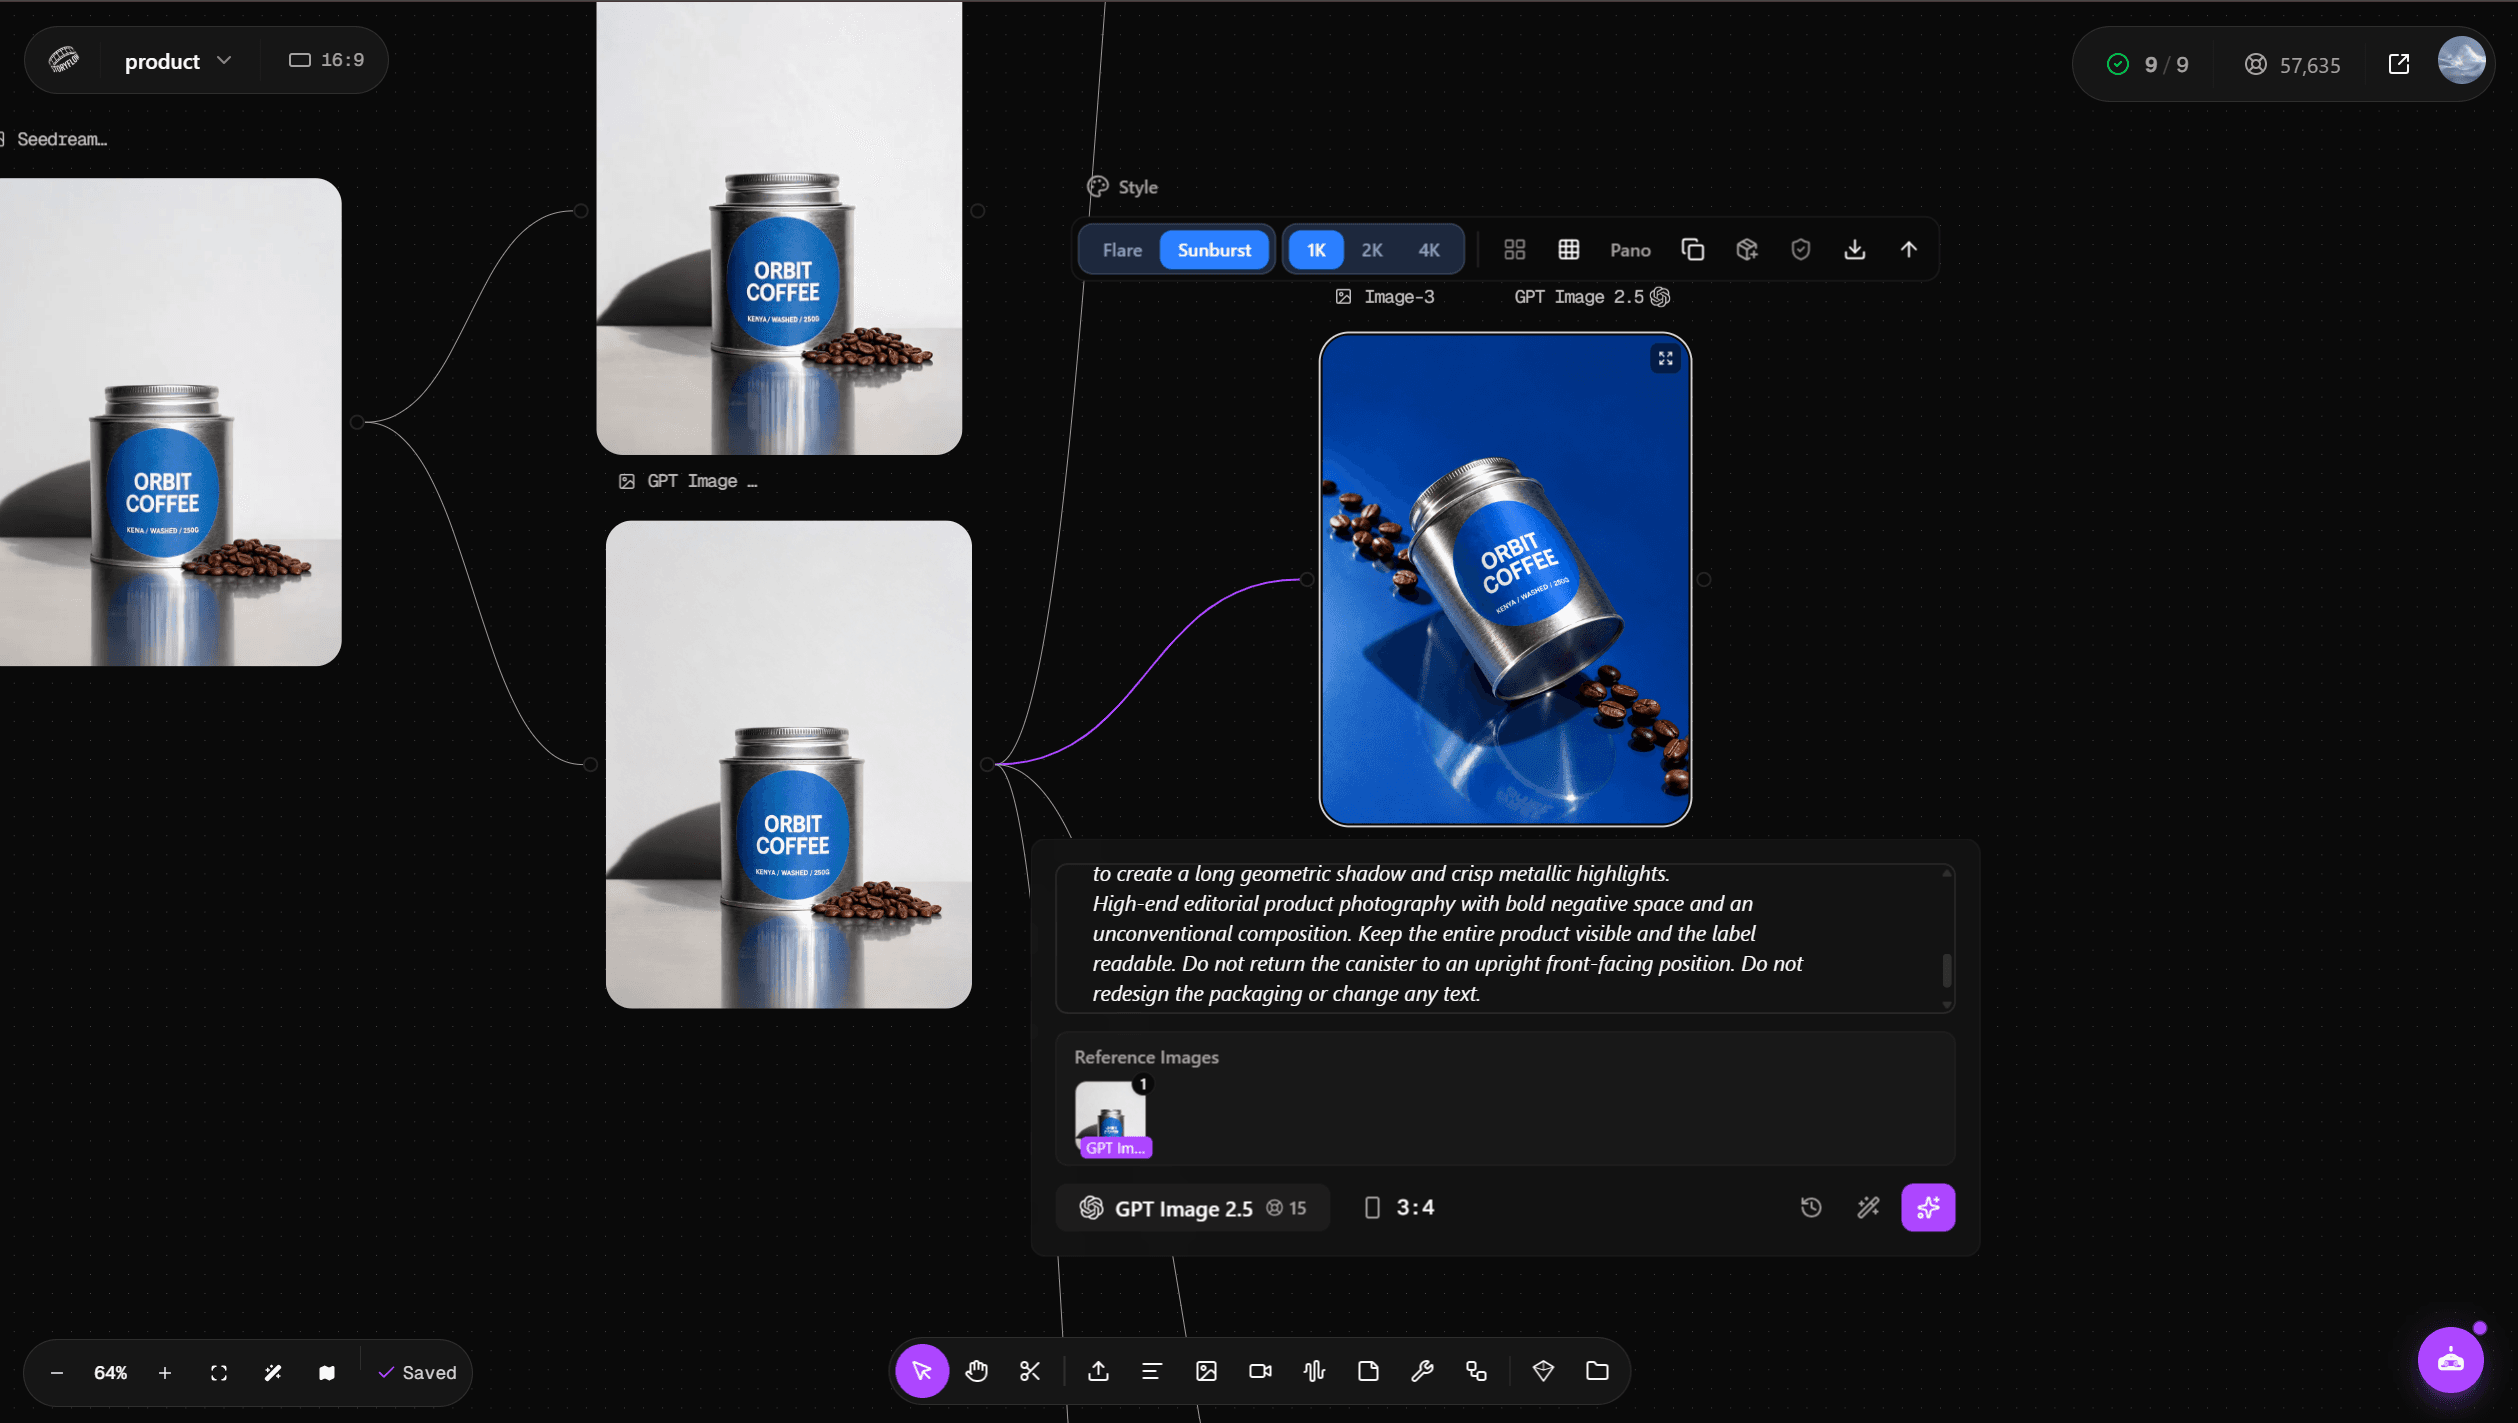This screenshot has height=1423, width=2518.
Task: Open the product project dropdown
Action: point(177,61)
